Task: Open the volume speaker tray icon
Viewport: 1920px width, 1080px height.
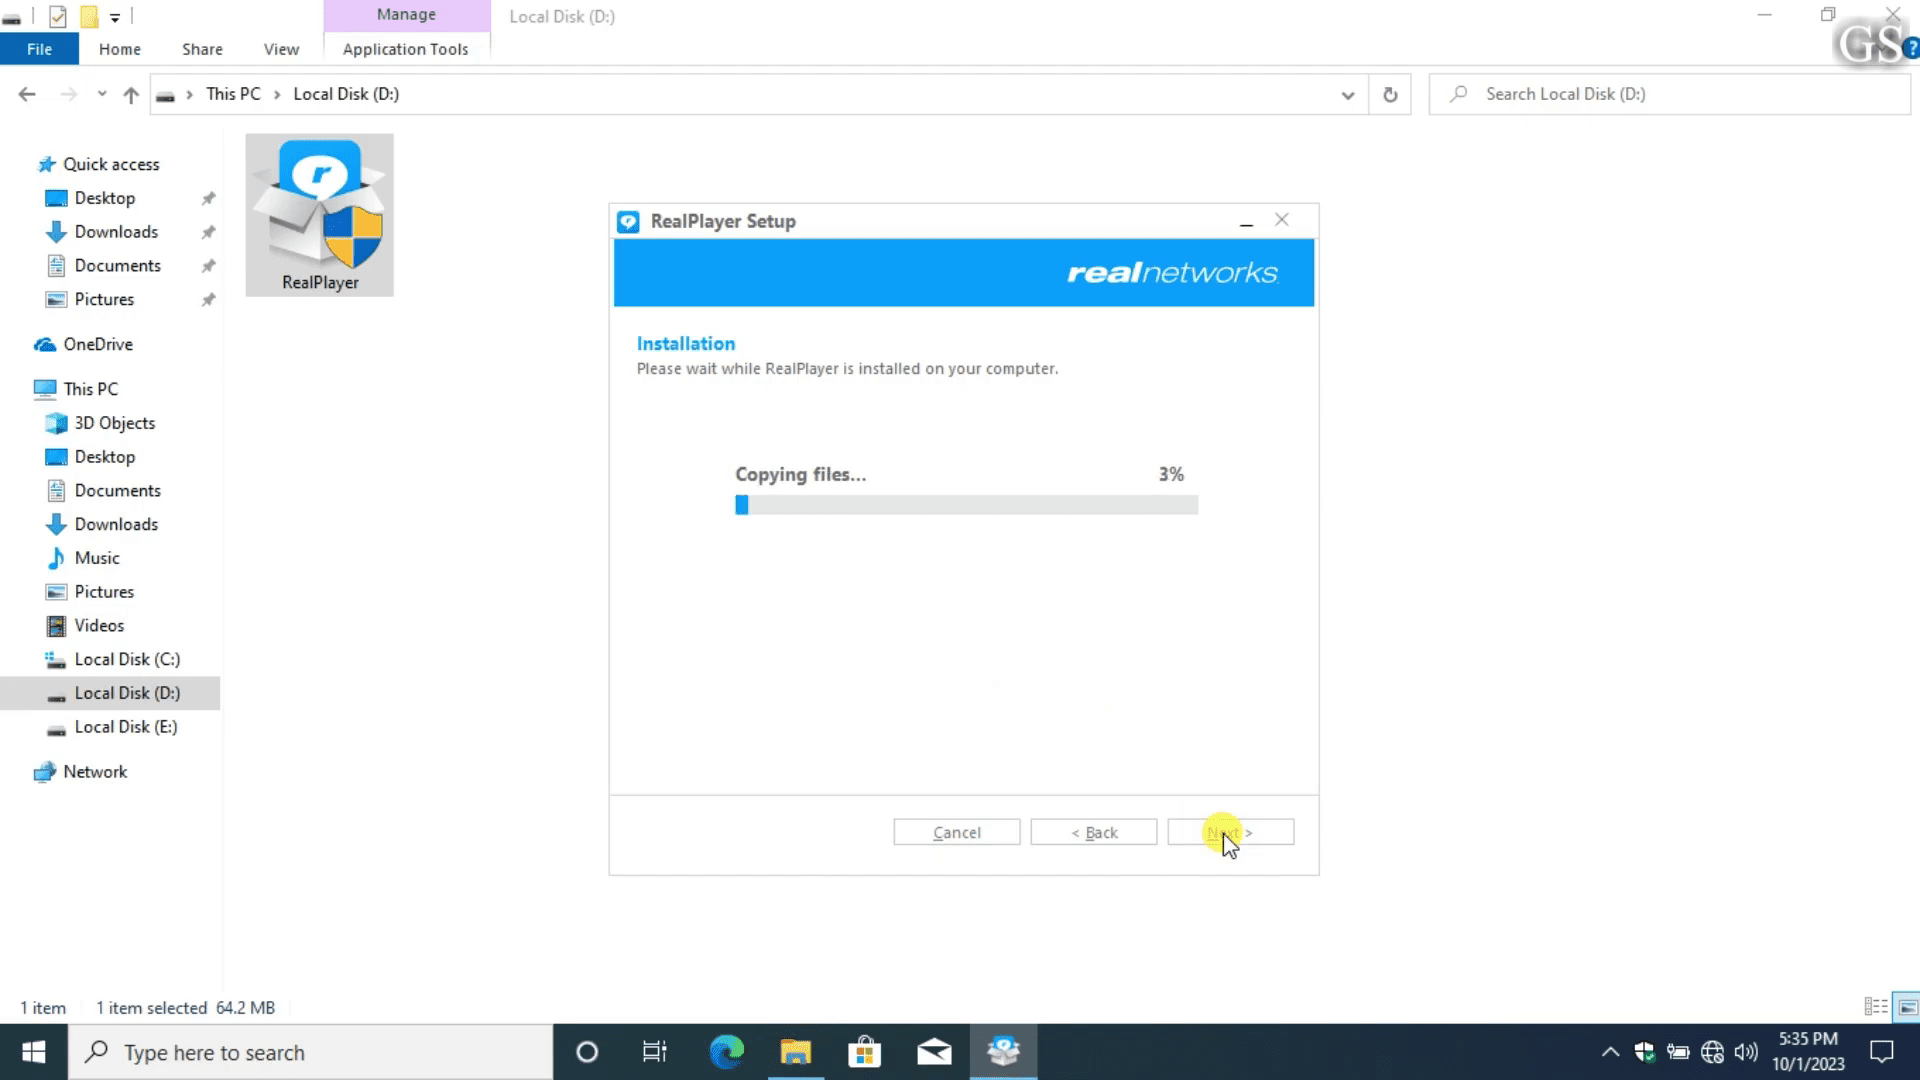Action: point(1746,1052)
